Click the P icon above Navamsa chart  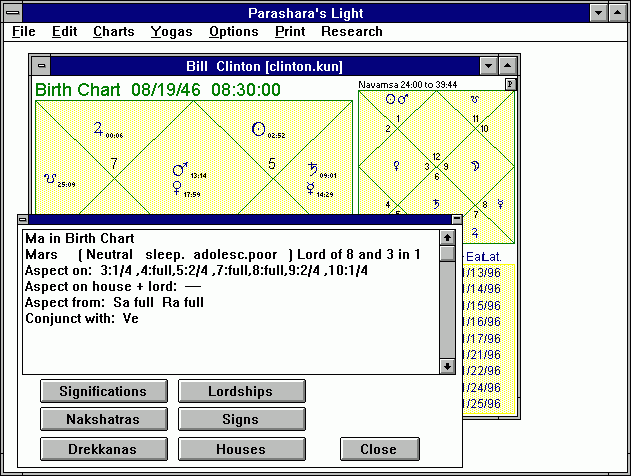pos(510,84)
